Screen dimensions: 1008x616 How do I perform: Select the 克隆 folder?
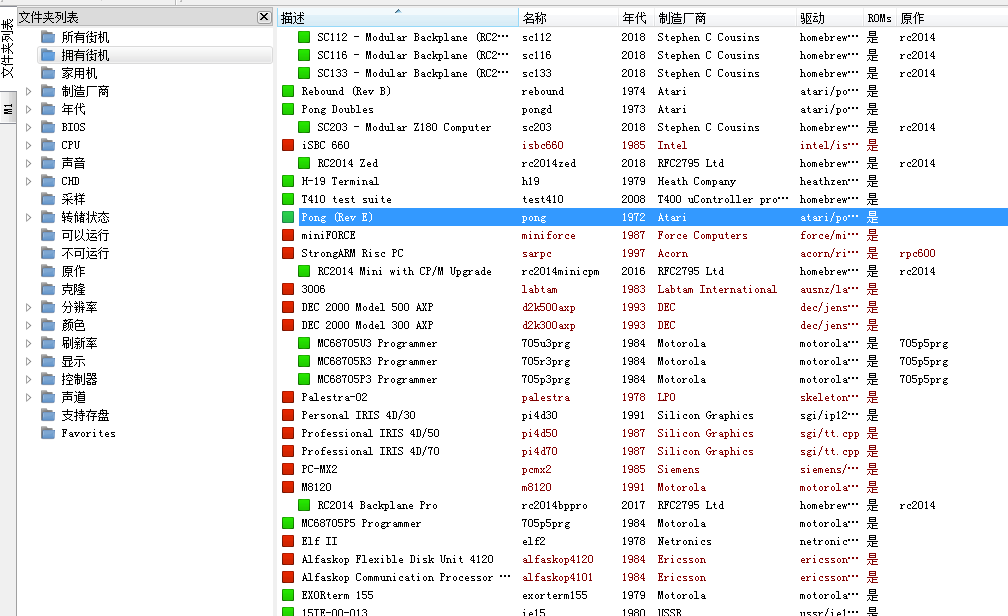tap(73, 289)
